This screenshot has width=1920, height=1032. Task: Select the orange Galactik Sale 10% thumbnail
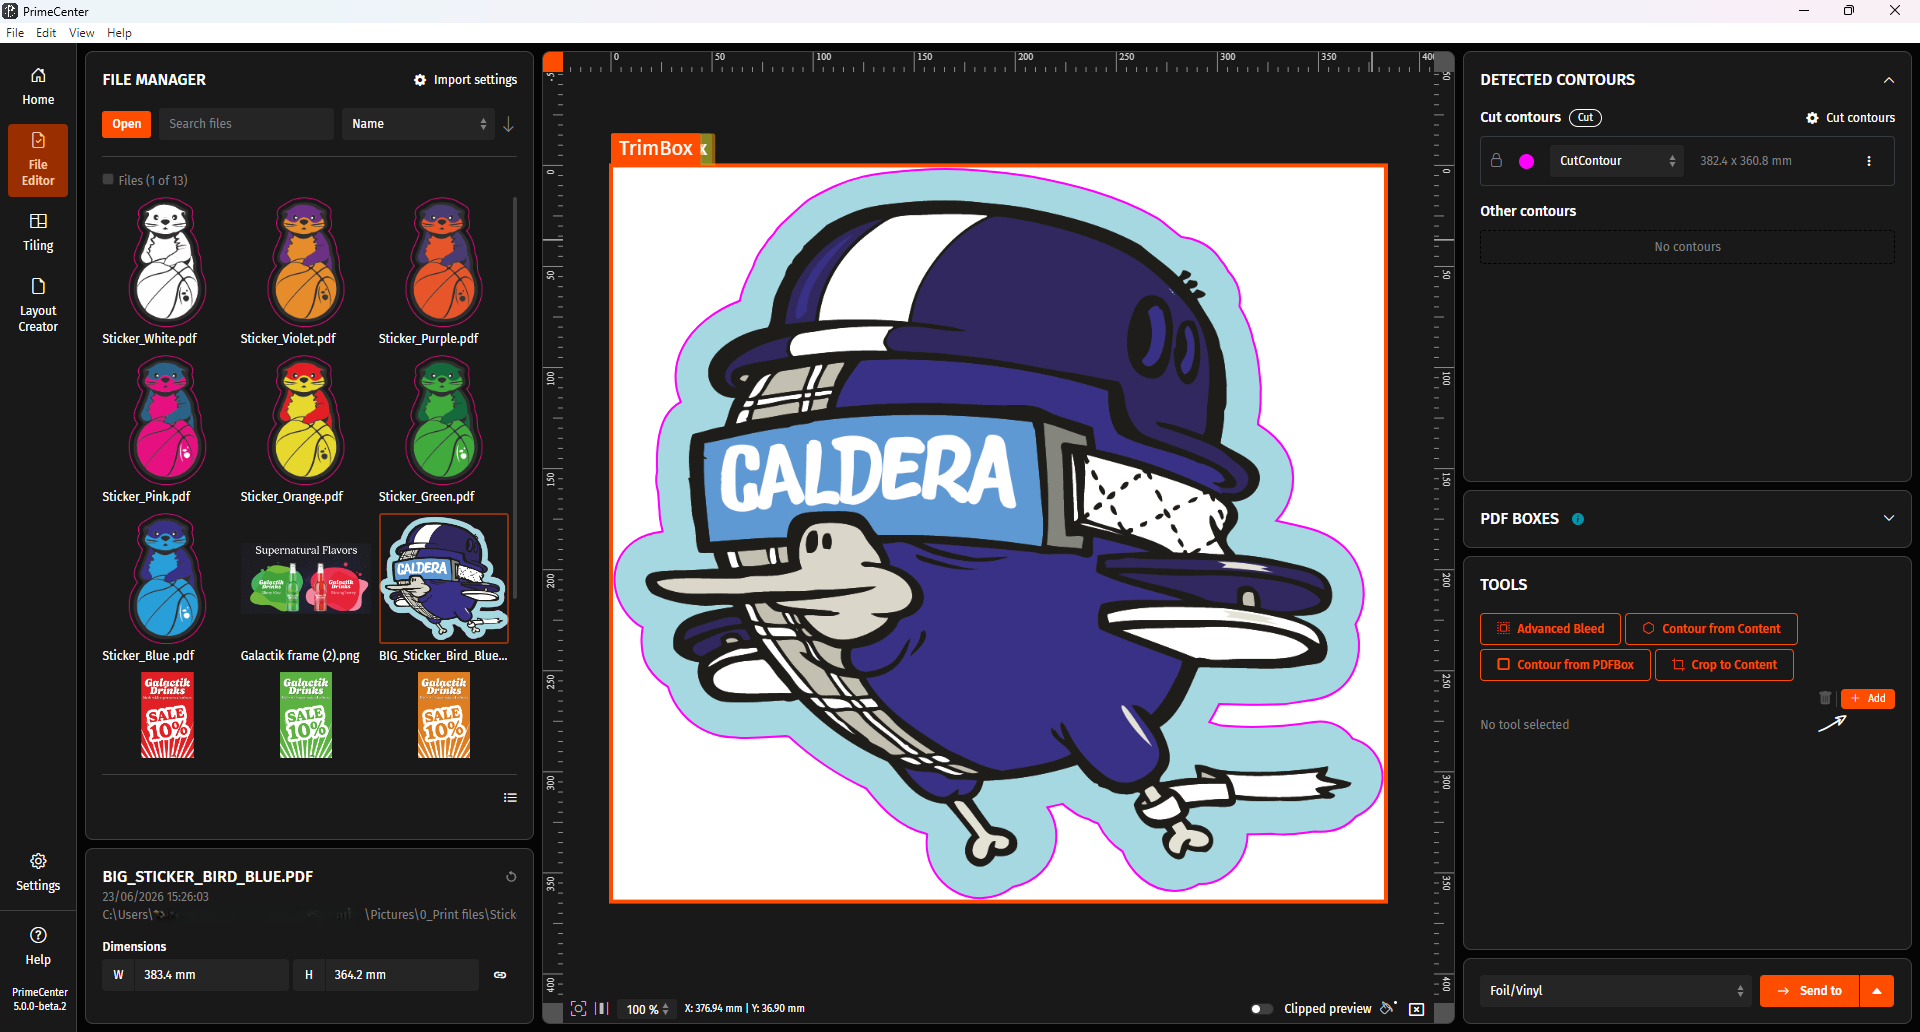click(x=443, y=715)
